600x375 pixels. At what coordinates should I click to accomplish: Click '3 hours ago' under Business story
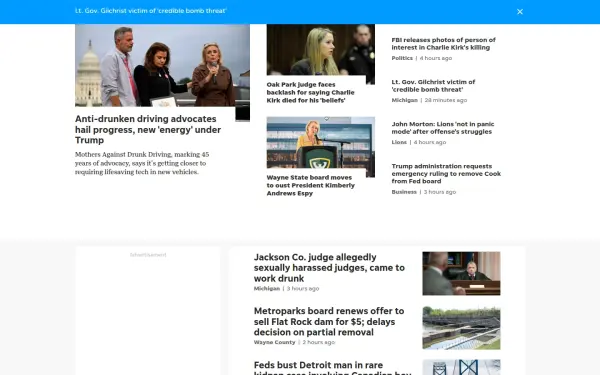click(x=440, y=192)
